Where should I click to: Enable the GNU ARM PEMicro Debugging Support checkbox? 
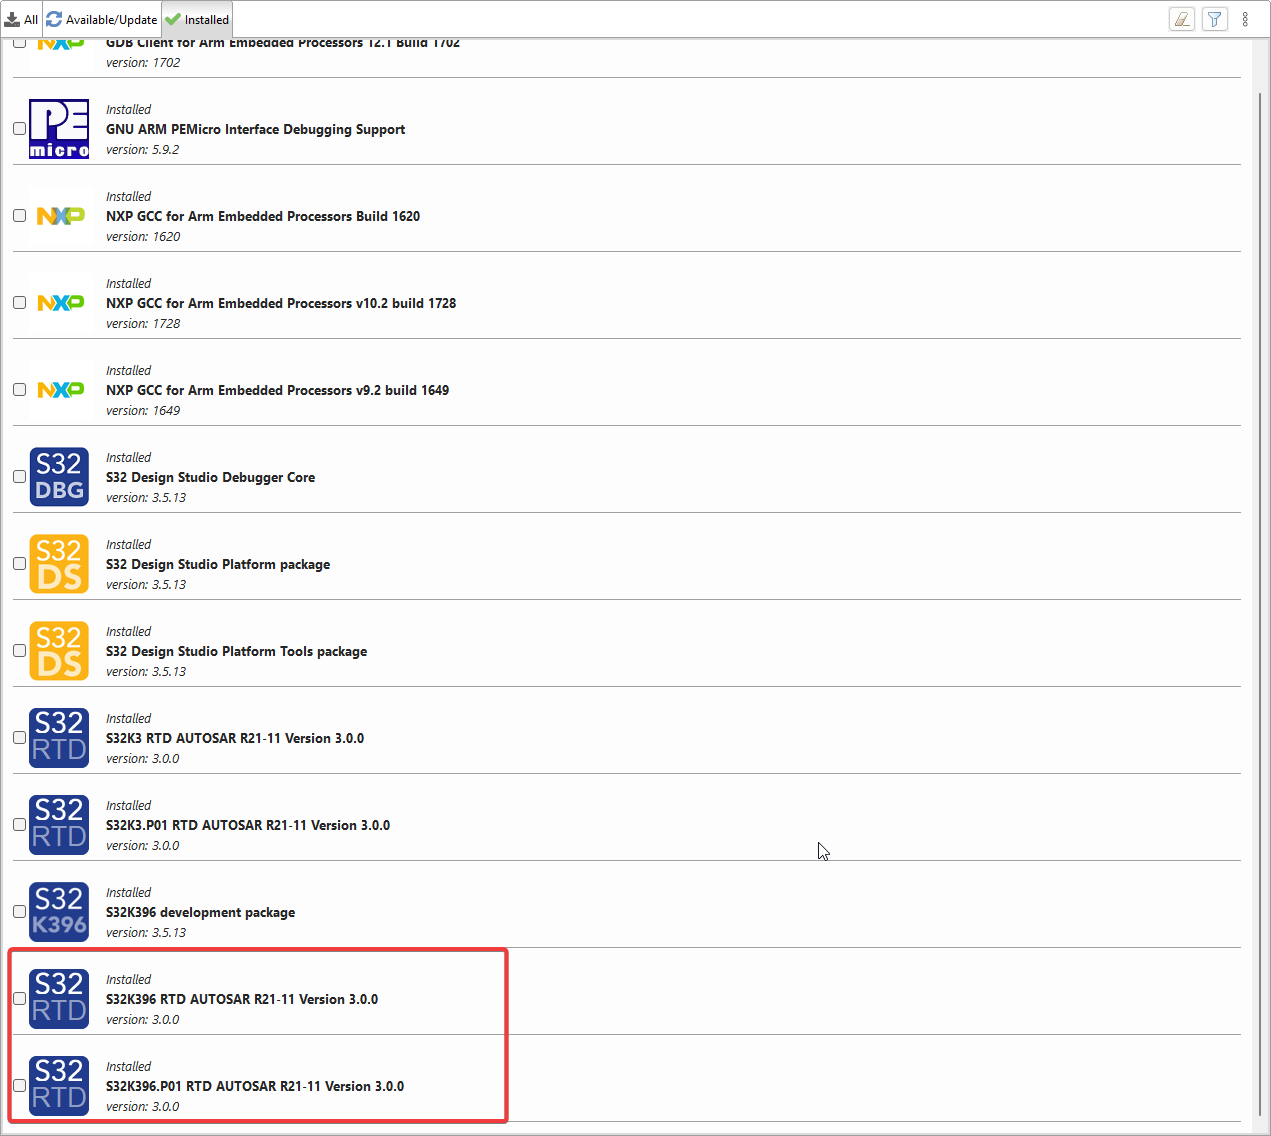pyautogui.click(x=19, y=128)
